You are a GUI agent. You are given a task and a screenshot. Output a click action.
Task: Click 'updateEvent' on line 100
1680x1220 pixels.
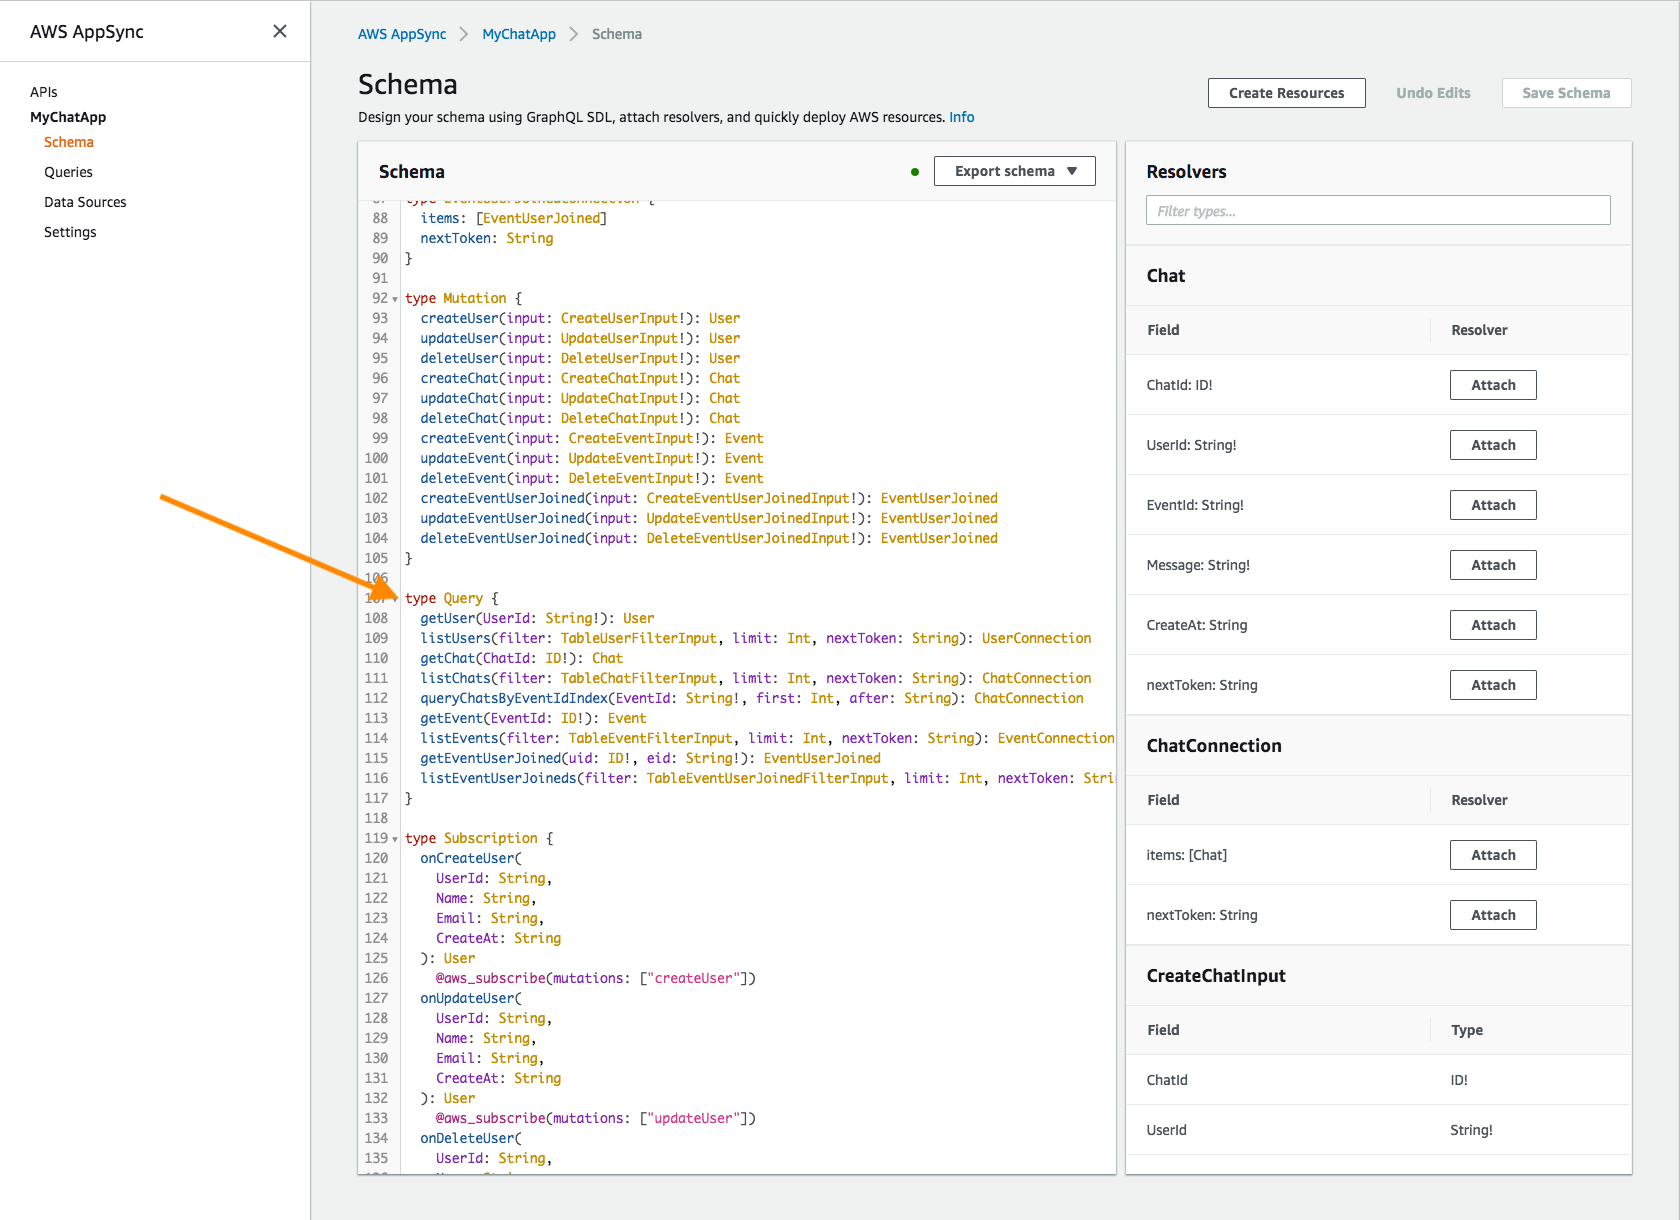463,458
